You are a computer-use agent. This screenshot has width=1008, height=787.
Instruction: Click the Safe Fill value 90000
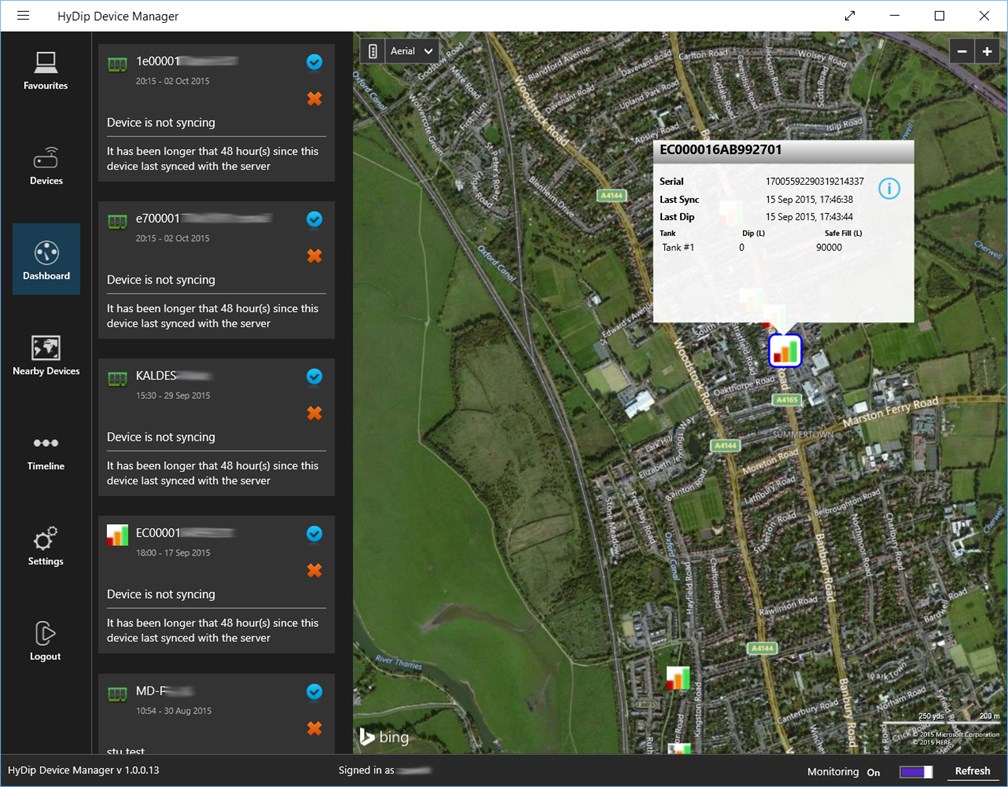(x=829, y=248)
